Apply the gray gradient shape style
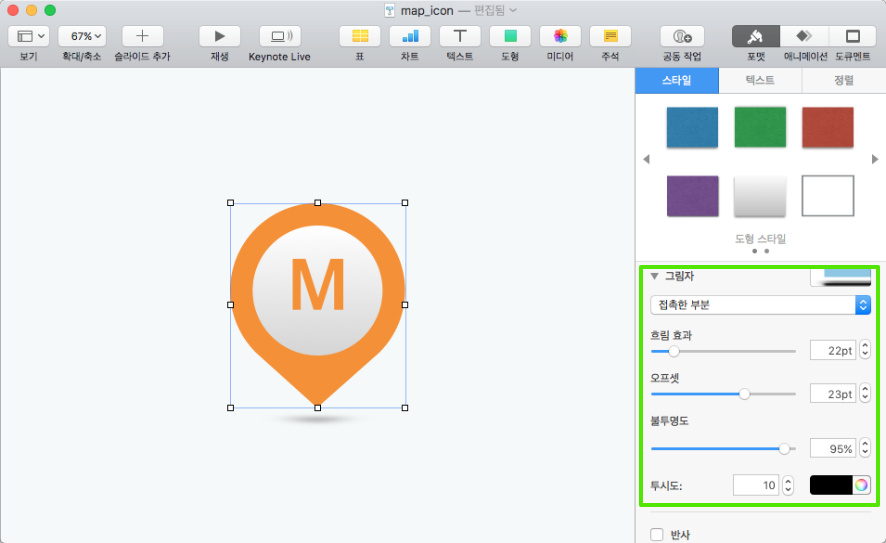Screen dimensions: 886x543 coord(760,196)
